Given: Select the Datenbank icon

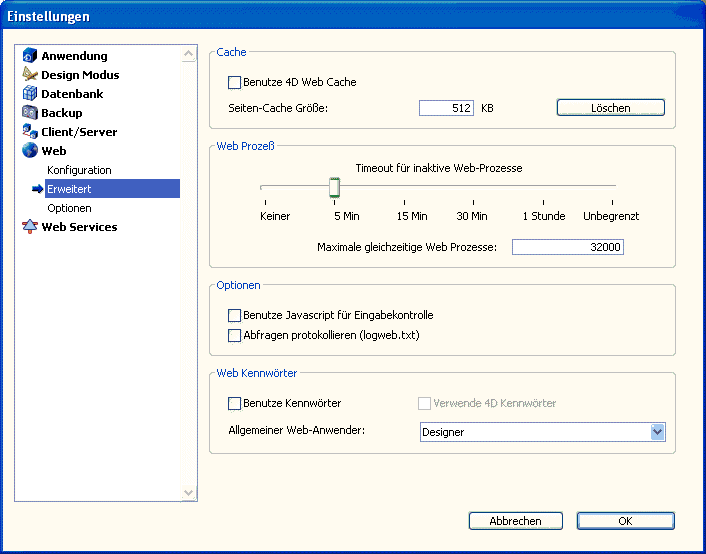Looking at the screenshot, I should 30,94.
